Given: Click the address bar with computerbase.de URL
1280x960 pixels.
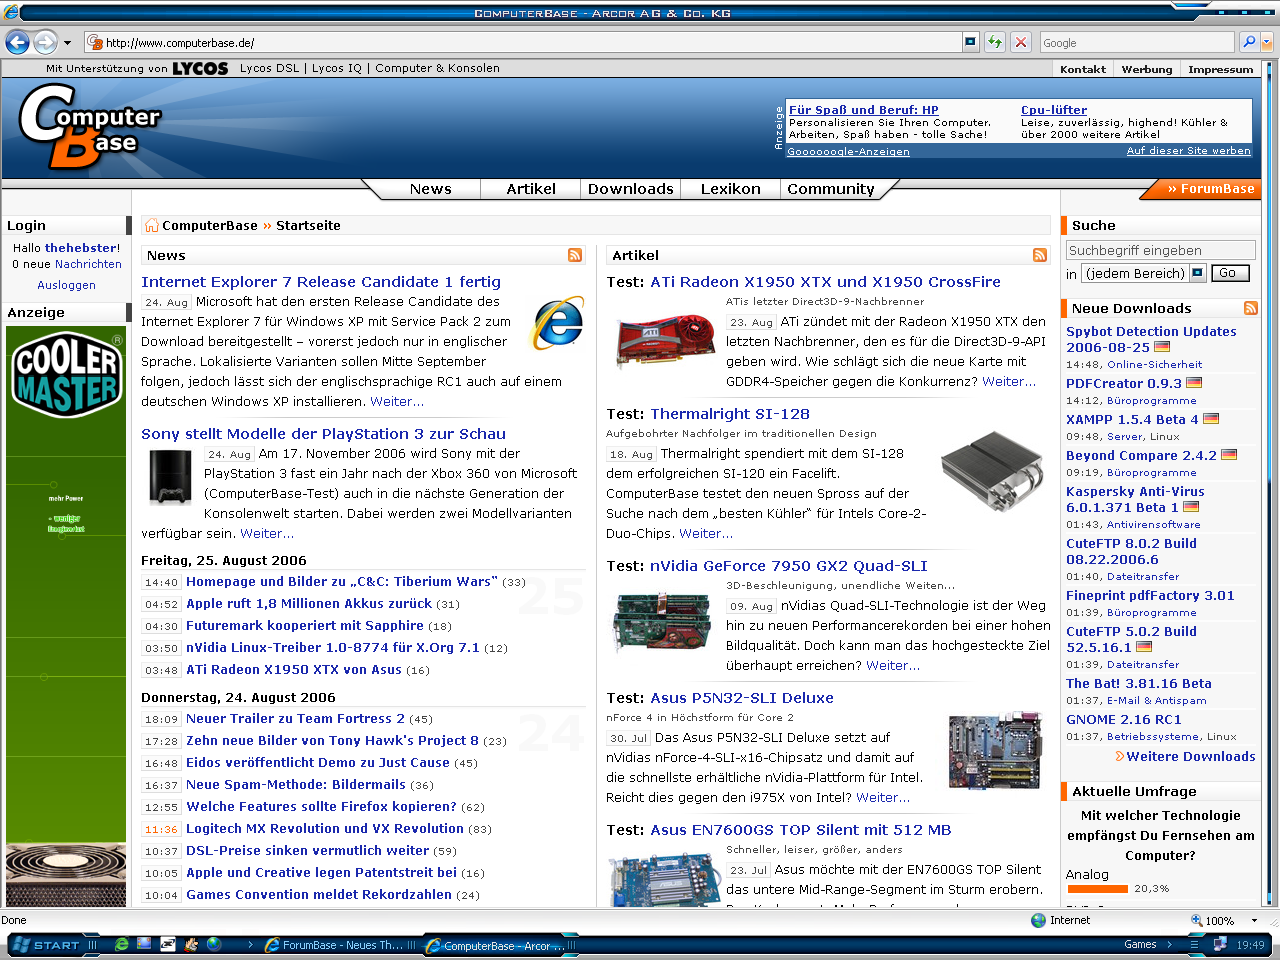Looking at the screenshot, I should 523,42.
